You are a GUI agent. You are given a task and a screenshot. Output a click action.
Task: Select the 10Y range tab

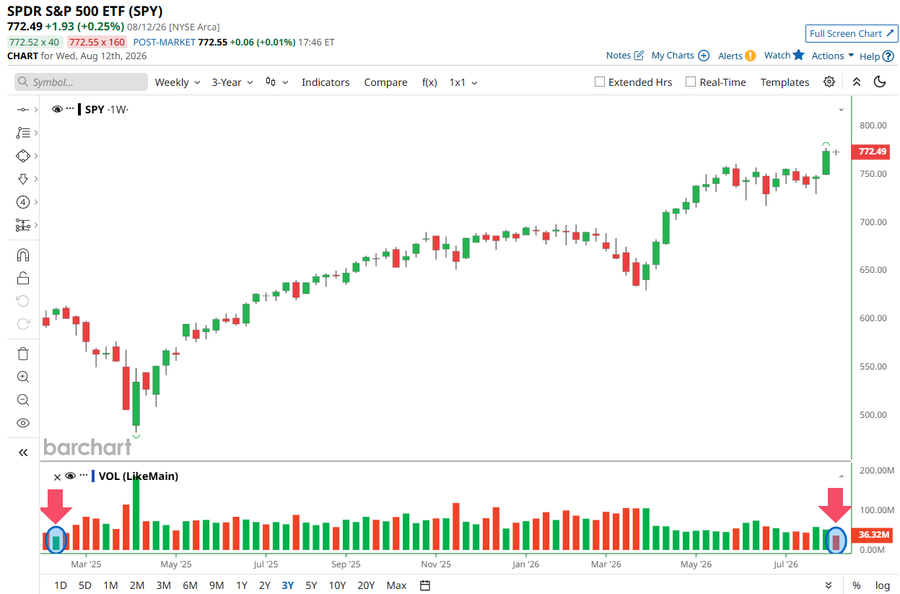pos(337,585)
